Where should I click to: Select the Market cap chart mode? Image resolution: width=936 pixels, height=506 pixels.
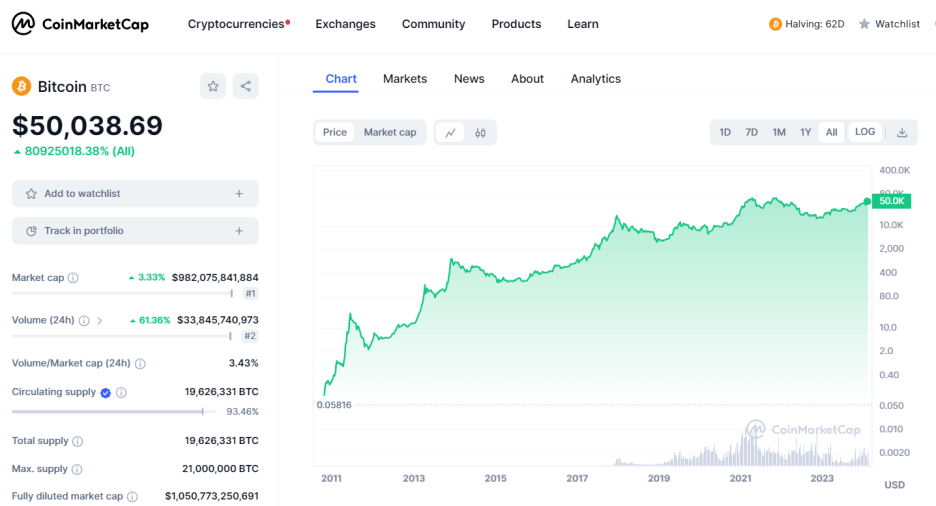point(390,132)
